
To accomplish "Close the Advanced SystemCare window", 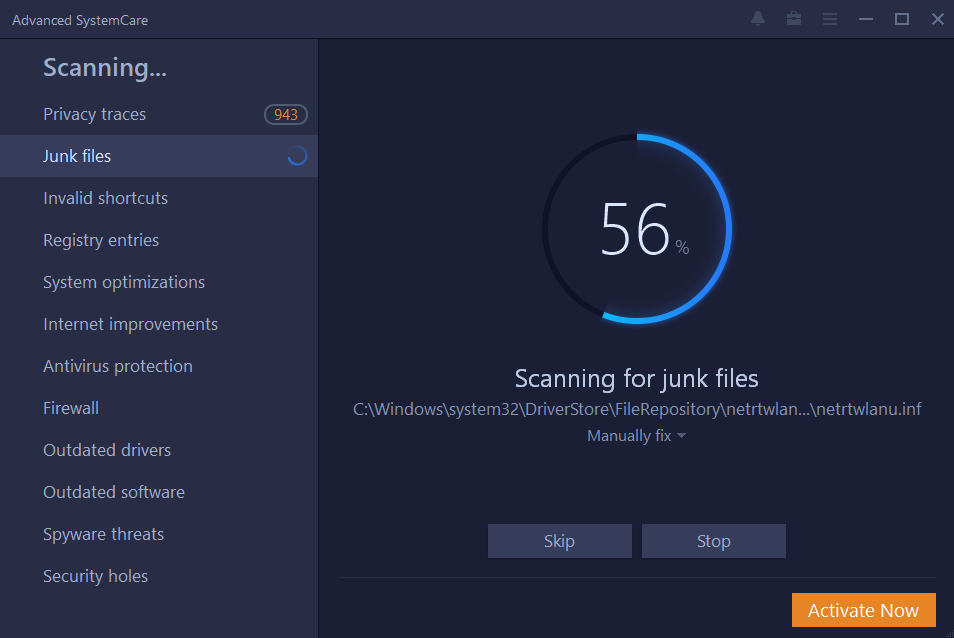I will [x=938, y=19].
